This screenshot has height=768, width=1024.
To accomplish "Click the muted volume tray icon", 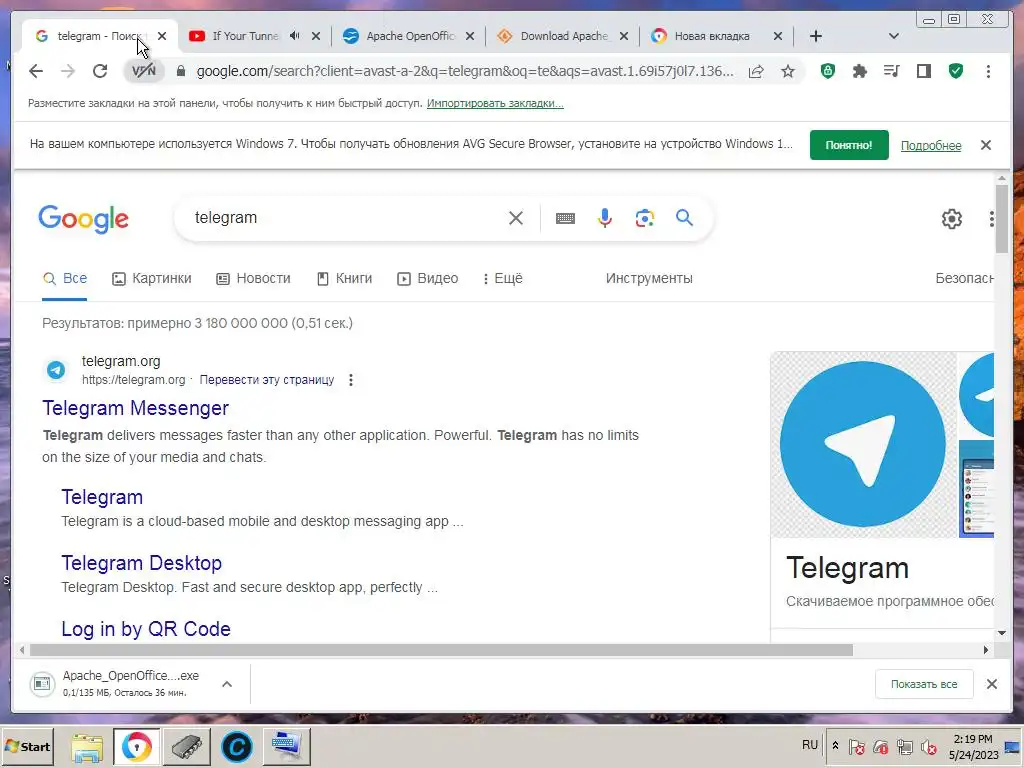I will [928, 746].
